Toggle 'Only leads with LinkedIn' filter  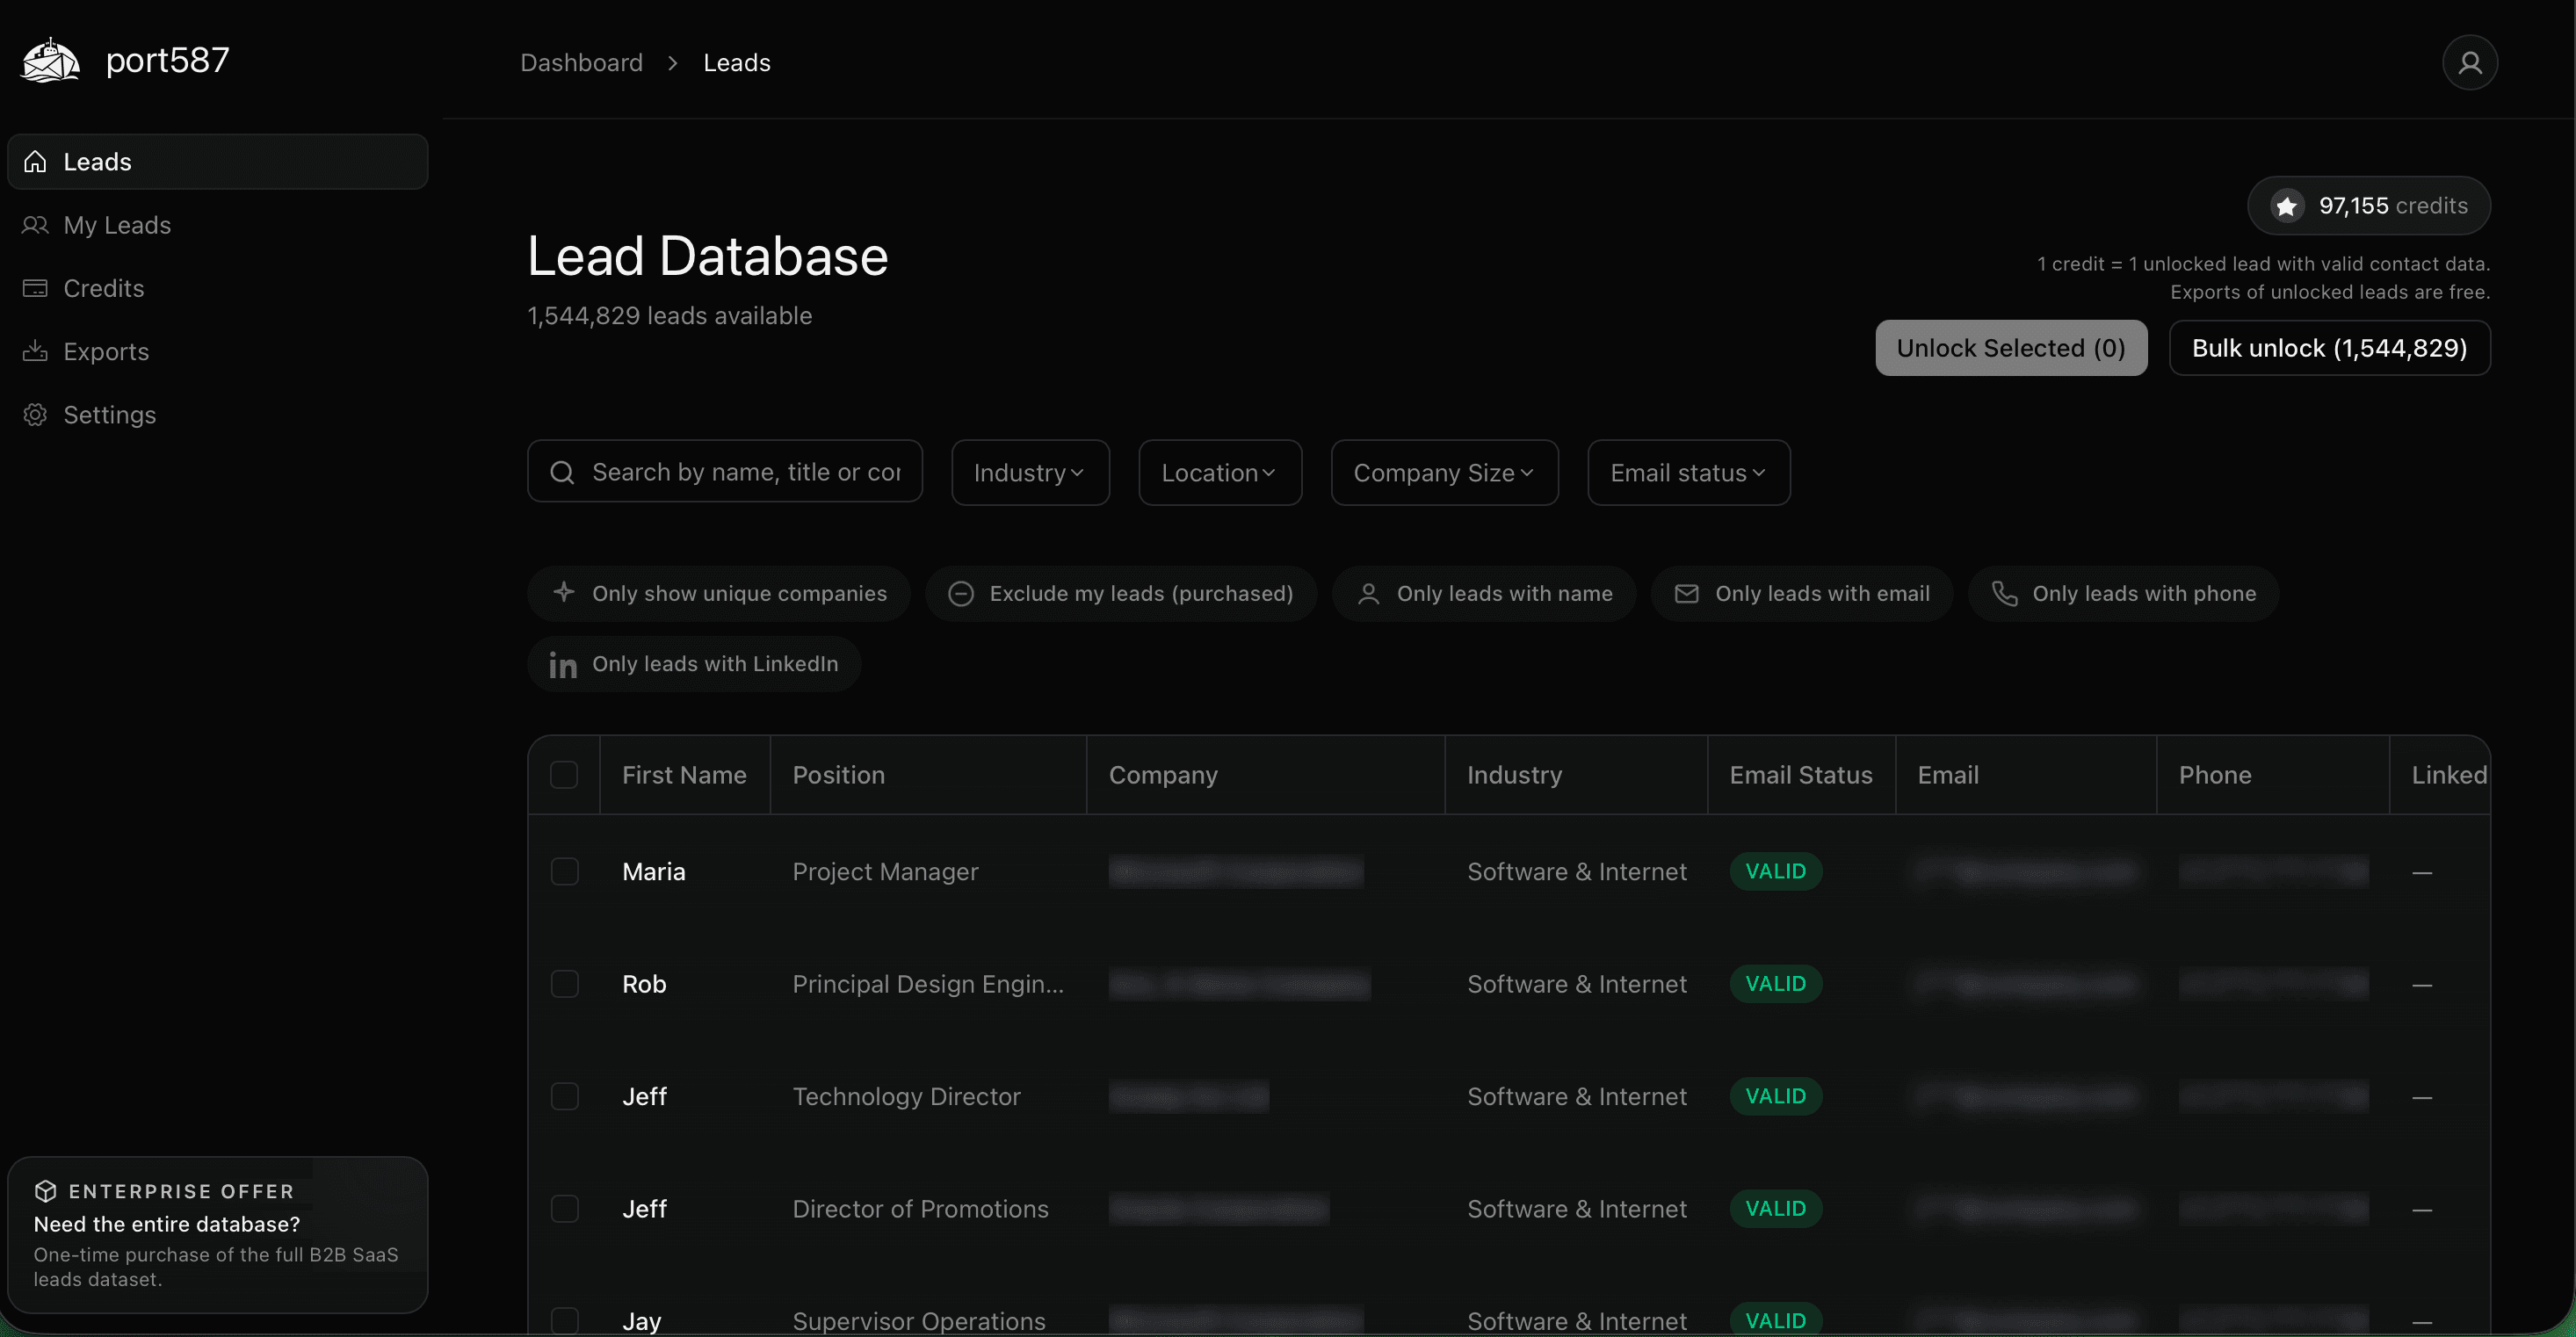coord(694,664)
